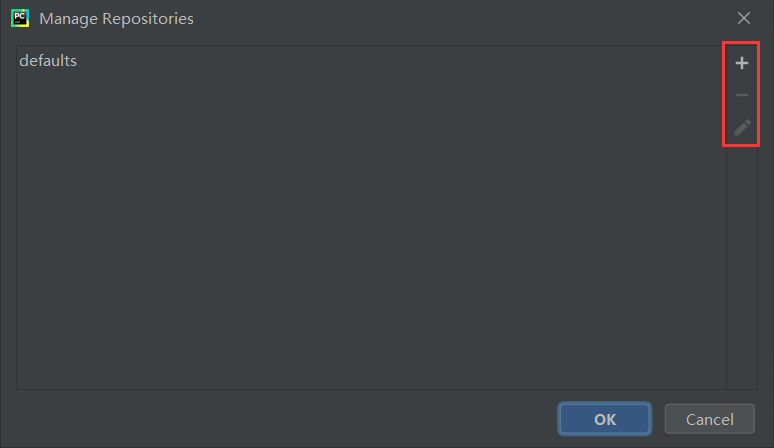
Task: Close the Manage Repositories window
Action: [x=743, y=18]
